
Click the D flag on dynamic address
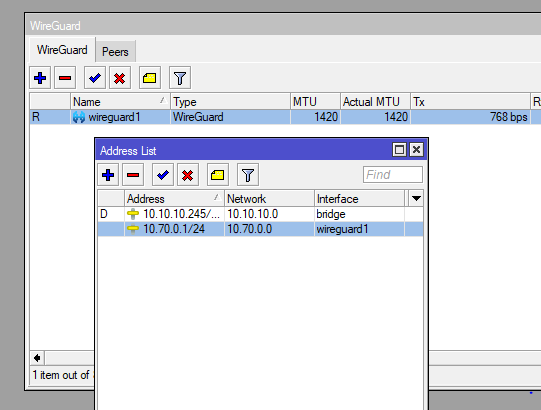(104, 214)
